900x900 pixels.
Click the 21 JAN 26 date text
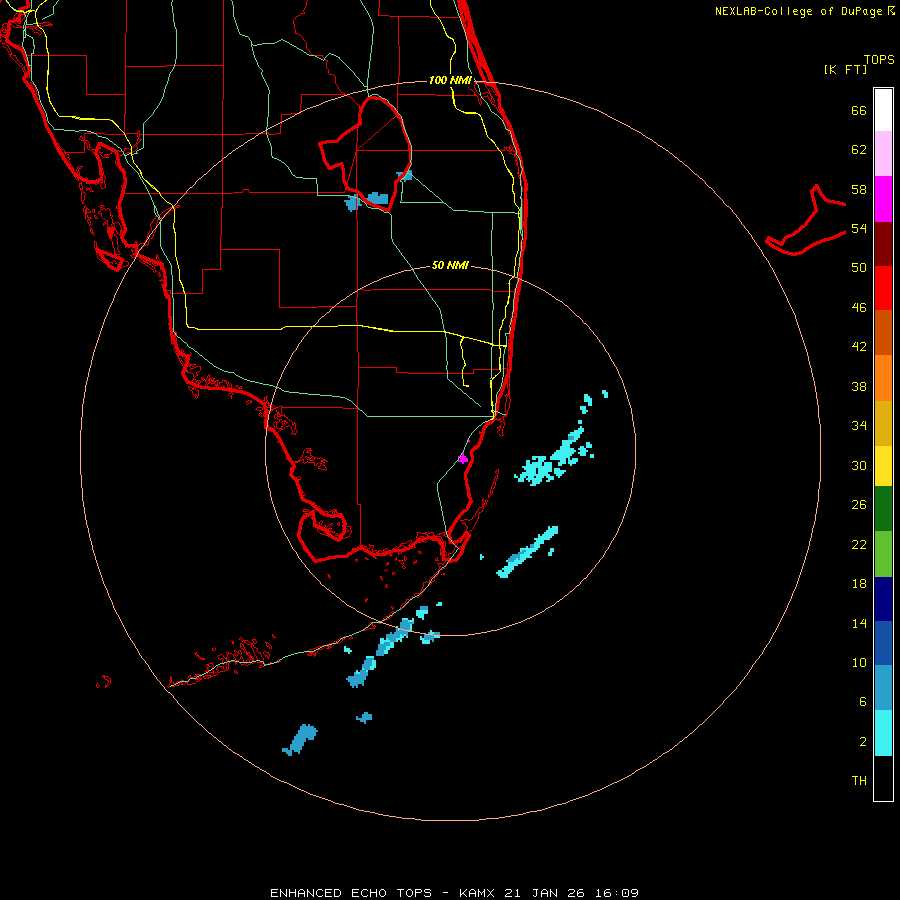pos(545,893)
